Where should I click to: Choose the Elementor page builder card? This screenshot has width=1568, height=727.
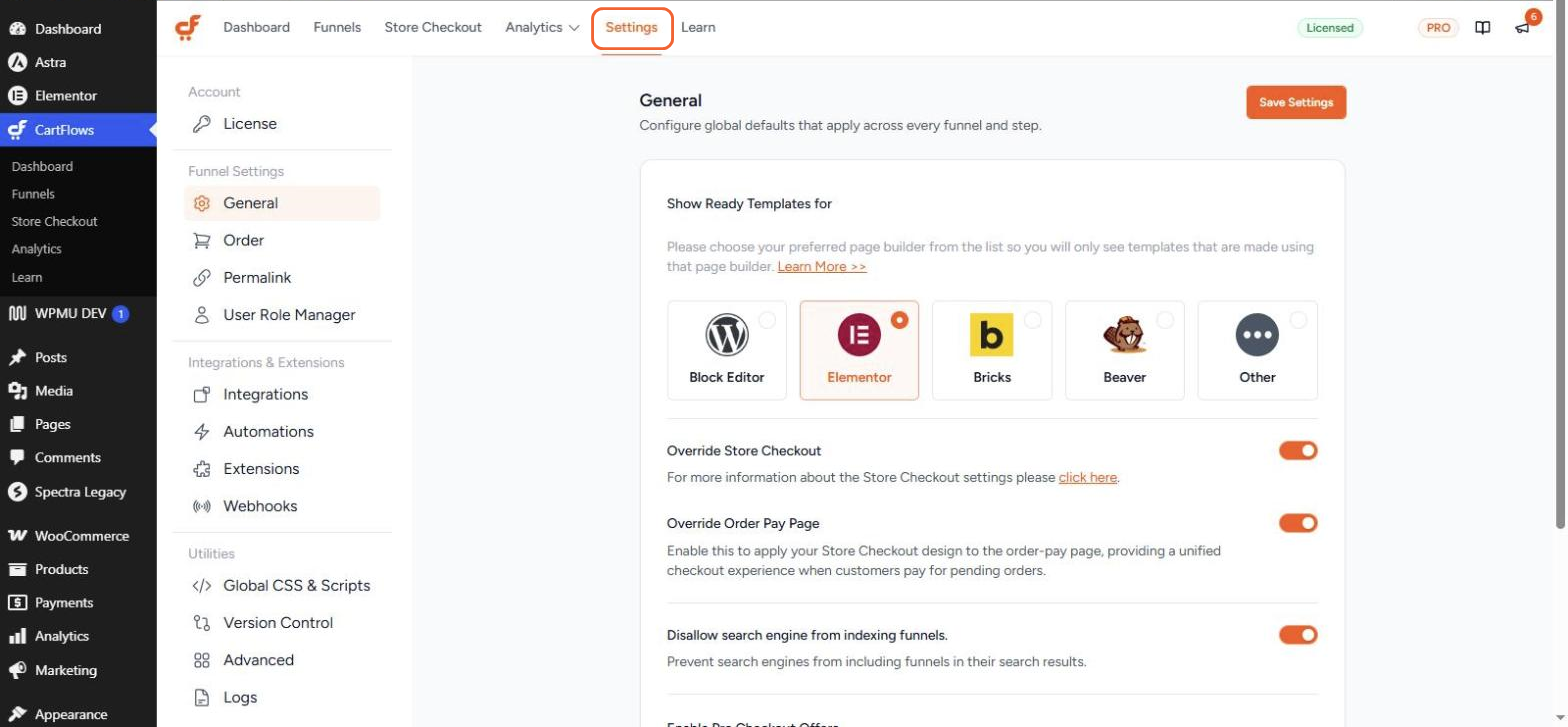tap(859, 350)
